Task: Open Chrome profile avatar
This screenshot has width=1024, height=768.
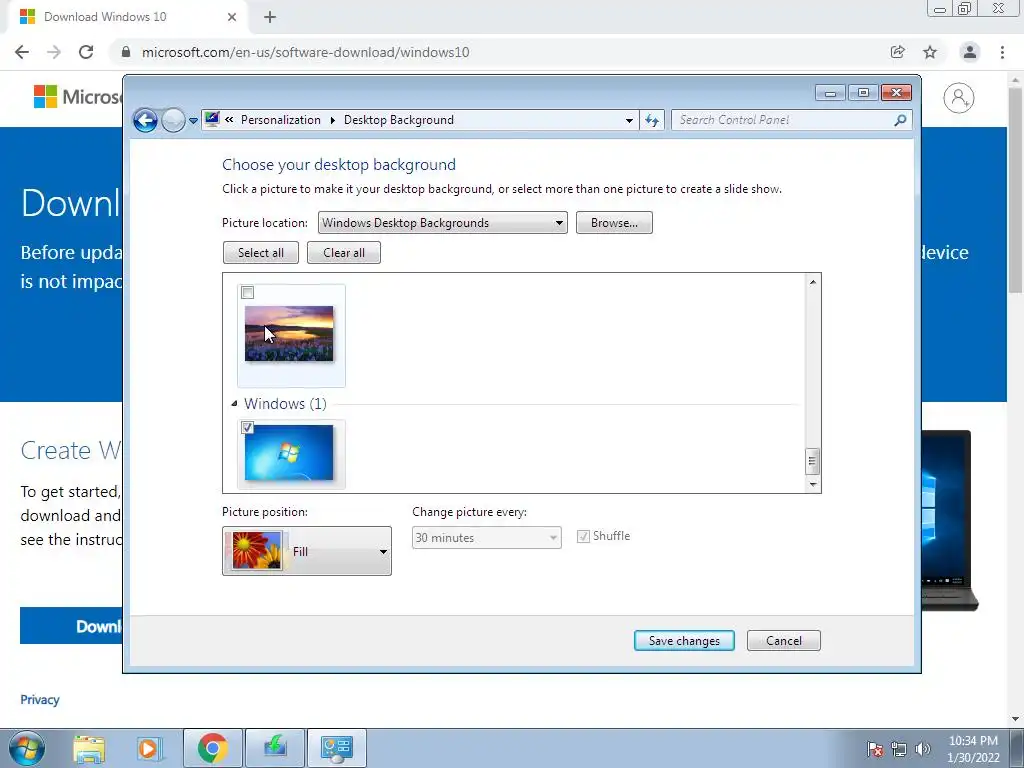Action: [x=970, y=52]
